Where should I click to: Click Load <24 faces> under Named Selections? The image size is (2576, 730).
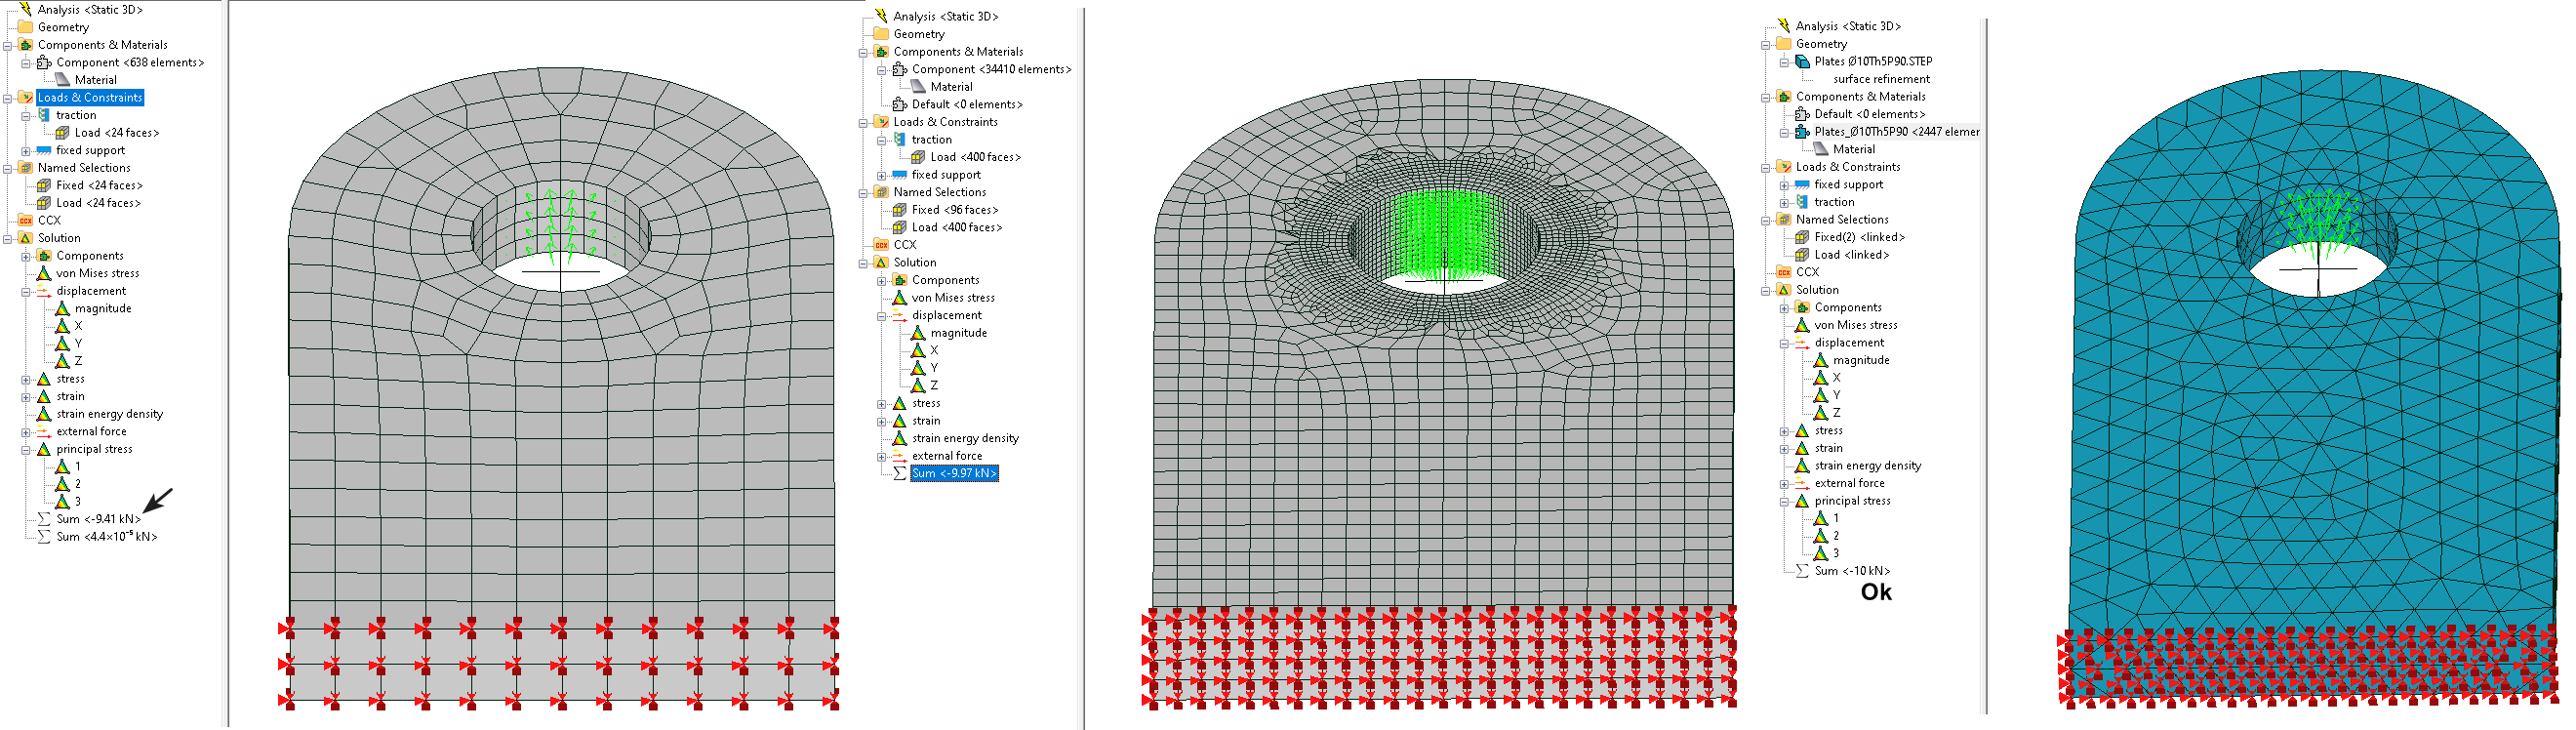[98, 203]
